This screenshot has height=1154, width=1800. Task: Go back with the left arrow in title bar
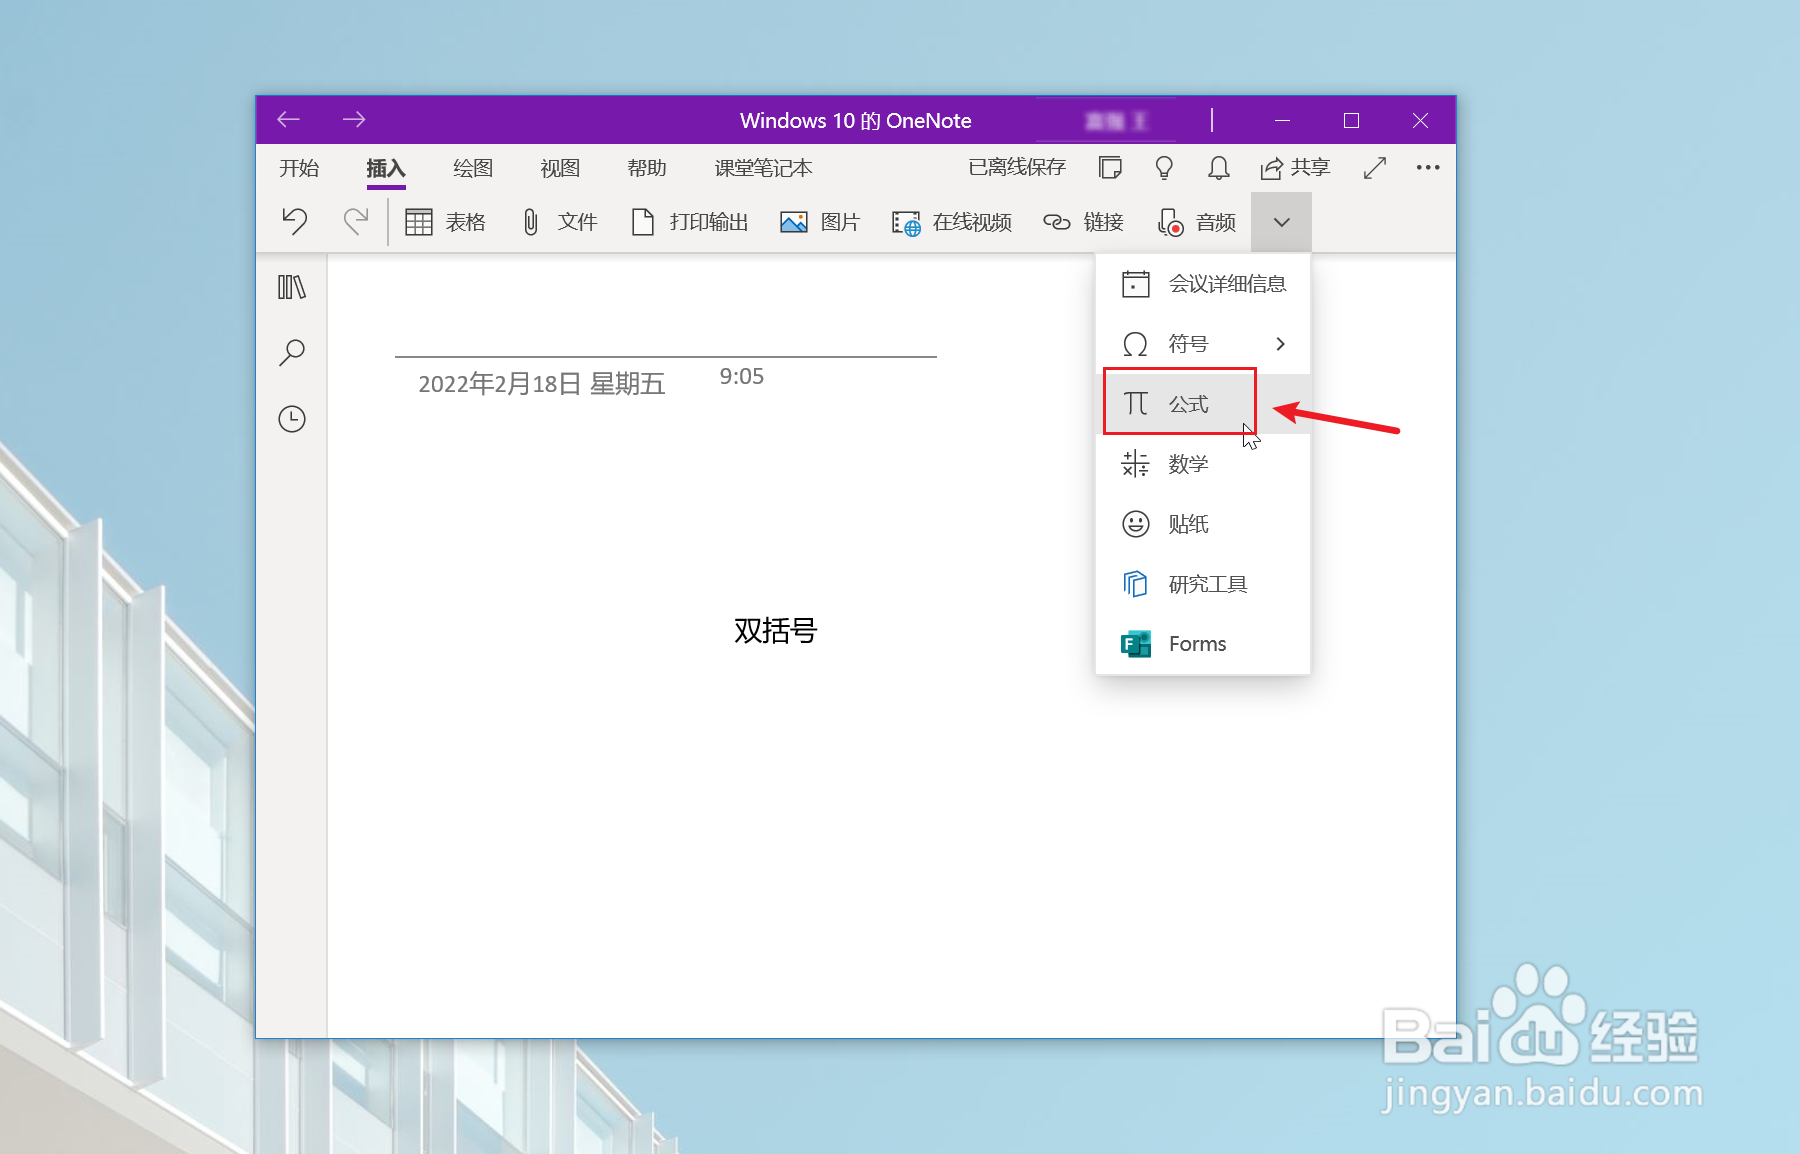click(289, 120)
